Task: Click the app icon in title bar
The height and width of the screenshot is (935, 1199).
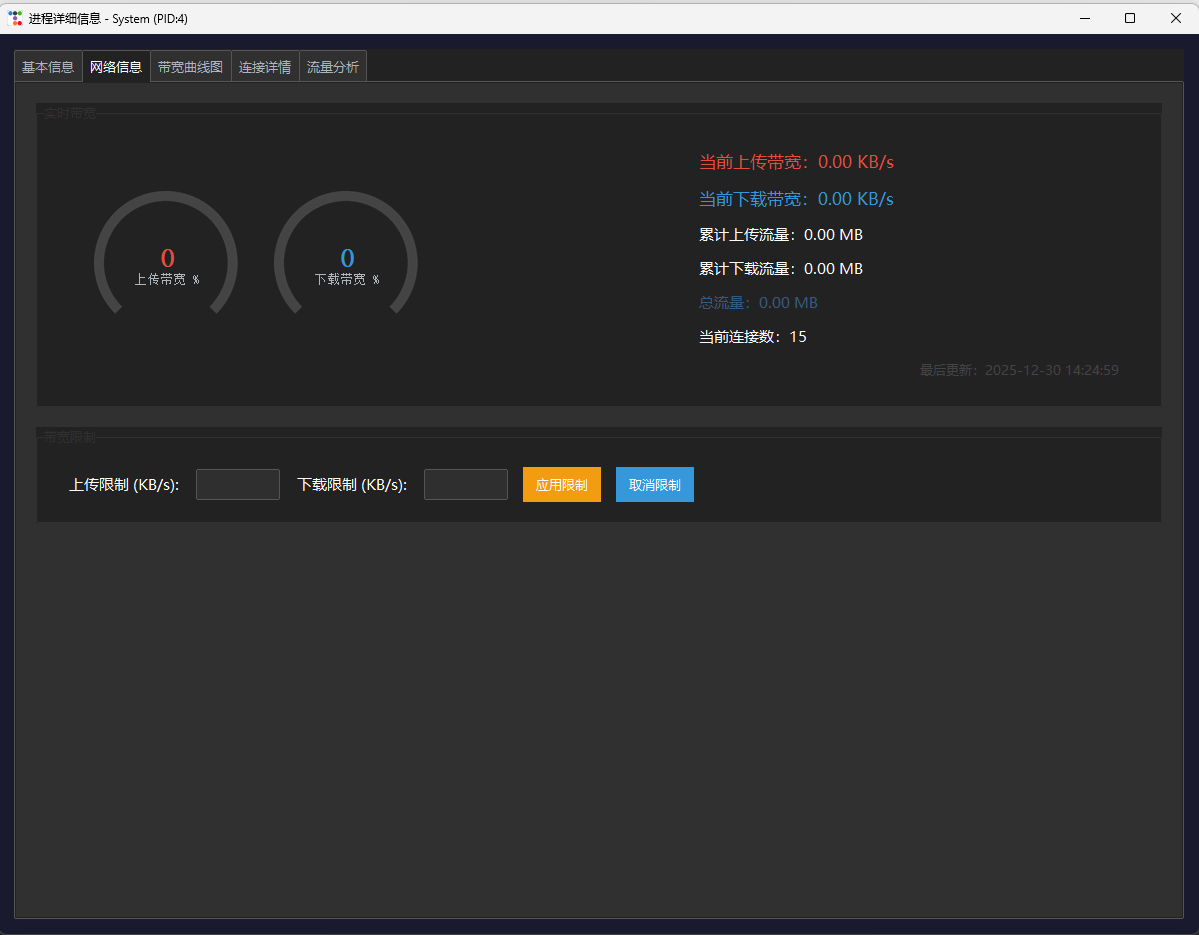Action: point(15,18)
